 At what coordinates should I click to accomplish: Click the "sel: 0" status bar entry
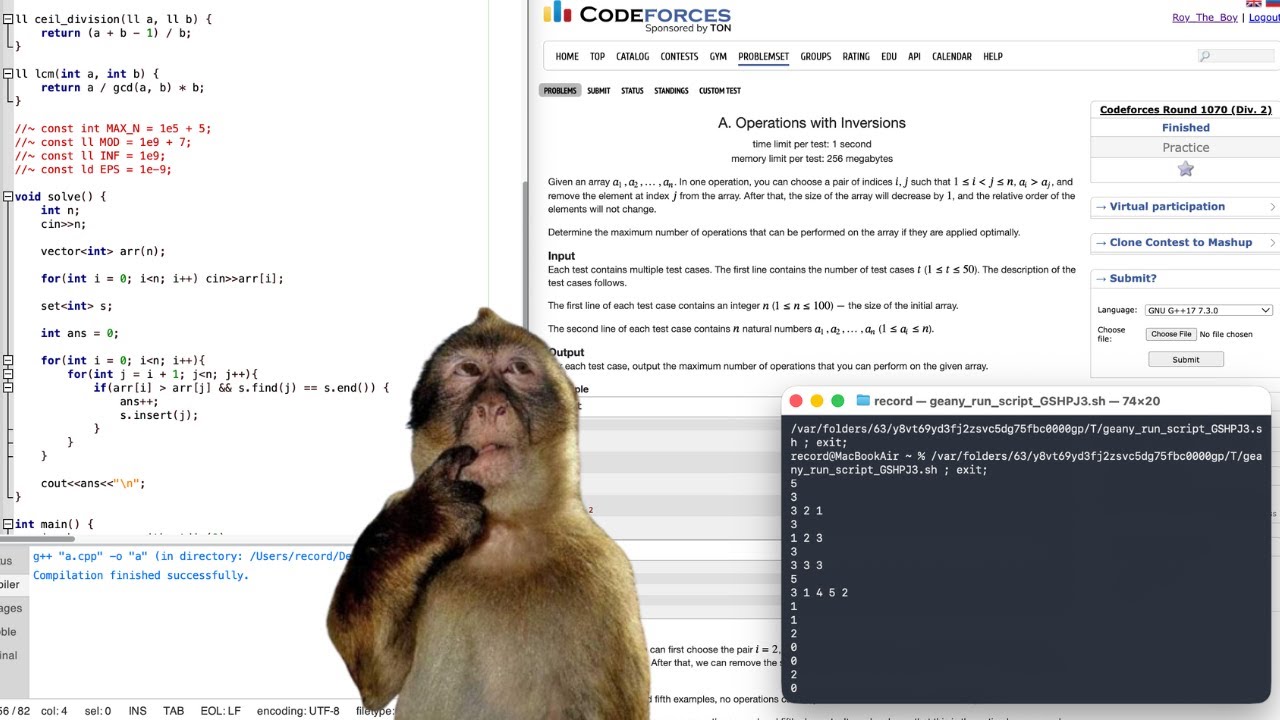click(x=97, y=711)
